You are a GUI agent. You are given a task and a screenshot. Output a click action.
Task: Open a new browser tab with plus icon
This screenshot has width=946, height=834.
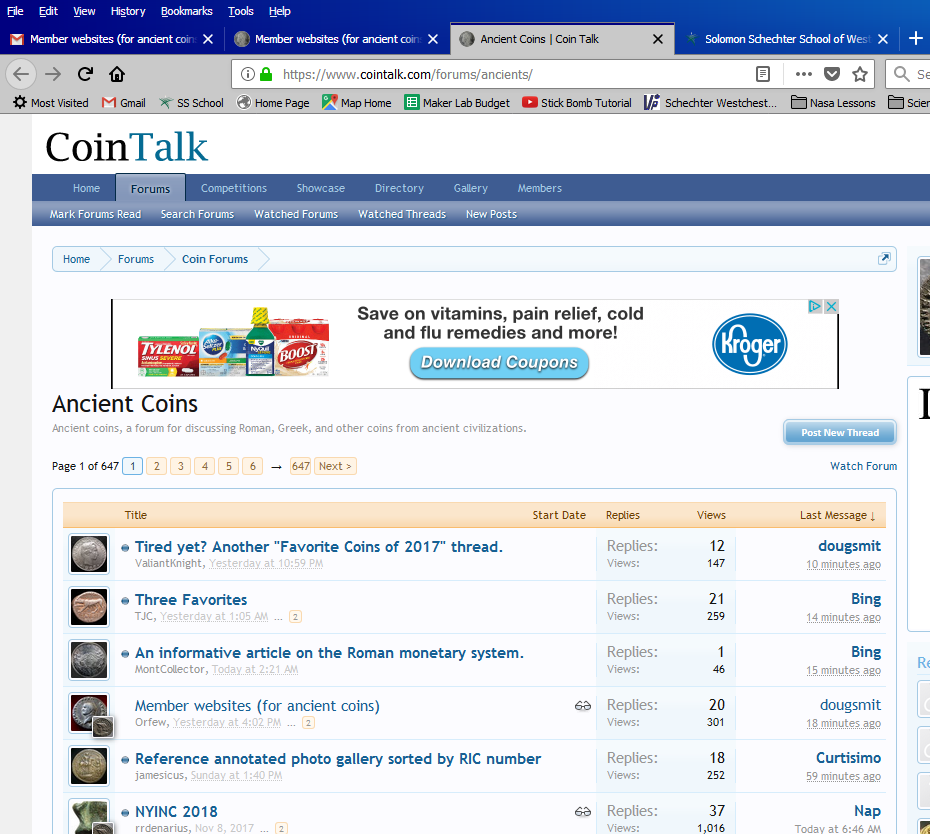click(x=916, y=39)
